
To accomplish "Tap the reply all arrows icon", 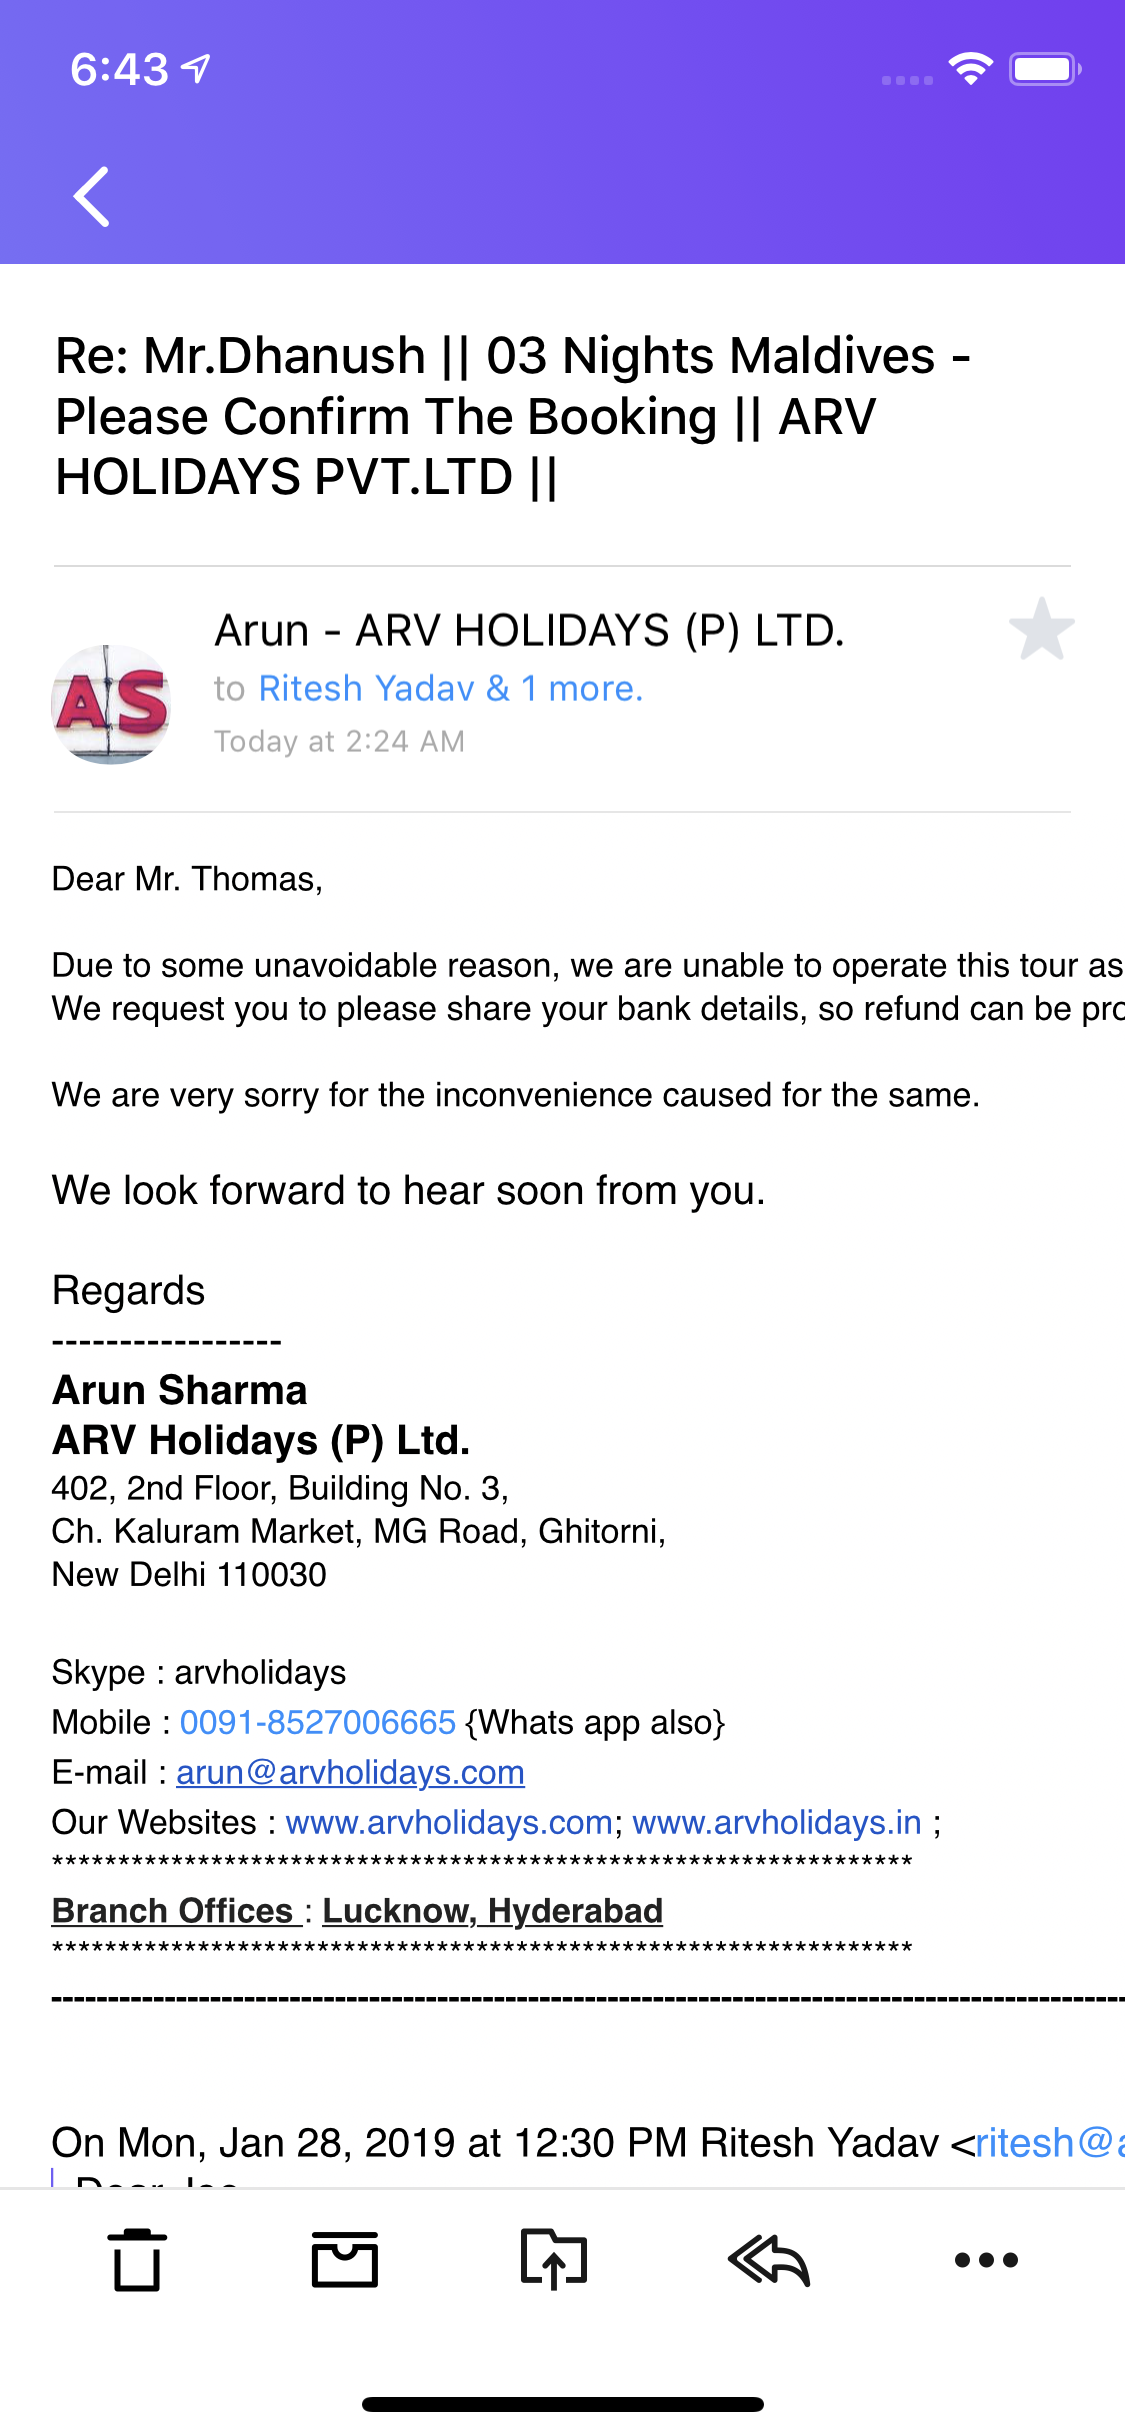I will pyautogui.click(x=768, y=2260).
